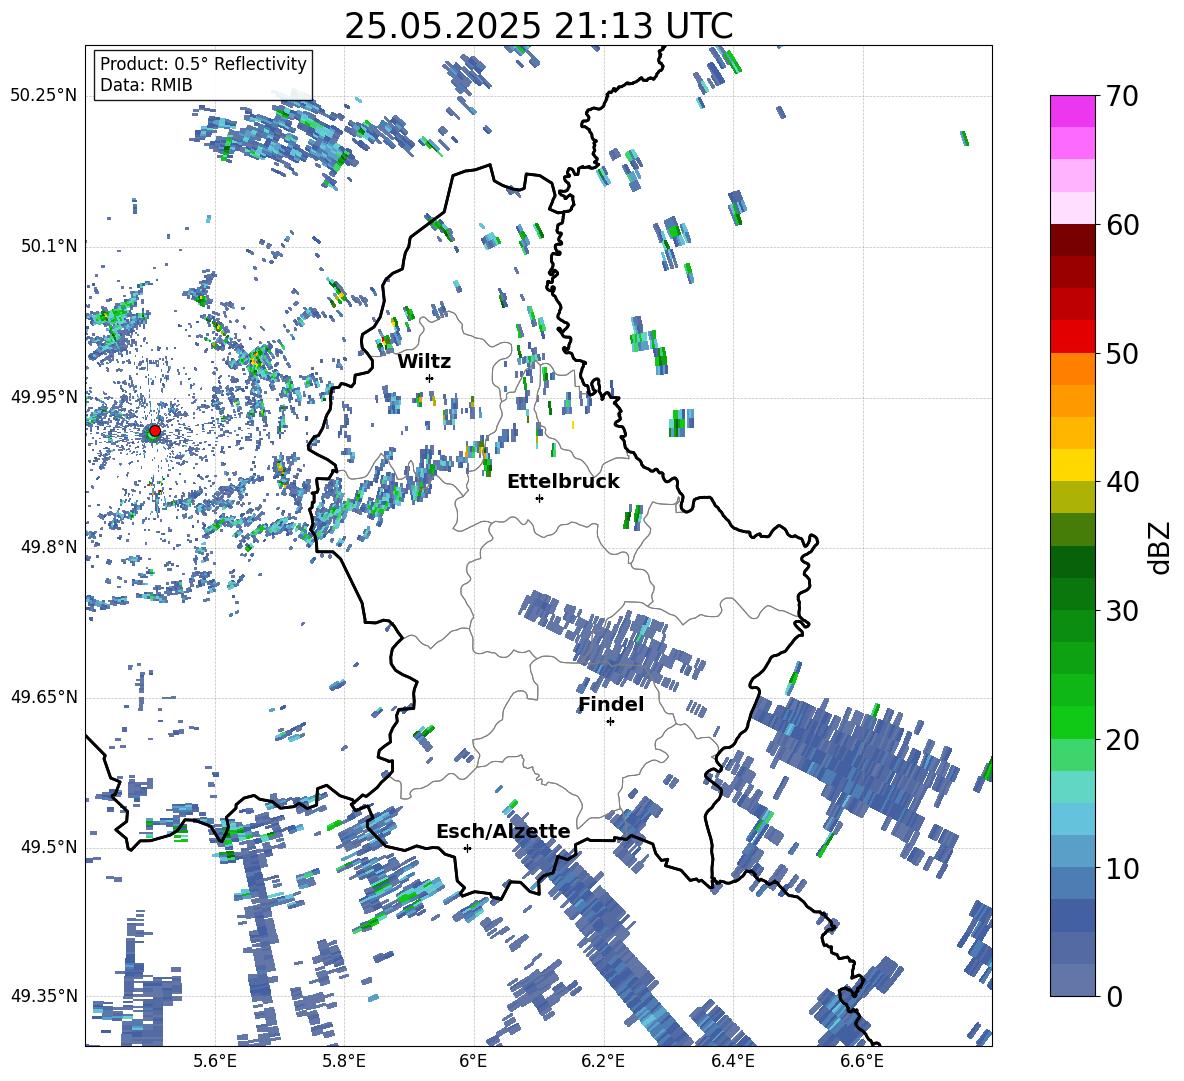The height and width of the screenshot is (1081, 1184).
Task: Click the 5.6°E longitude label
Action: [x=215, y=1061]
